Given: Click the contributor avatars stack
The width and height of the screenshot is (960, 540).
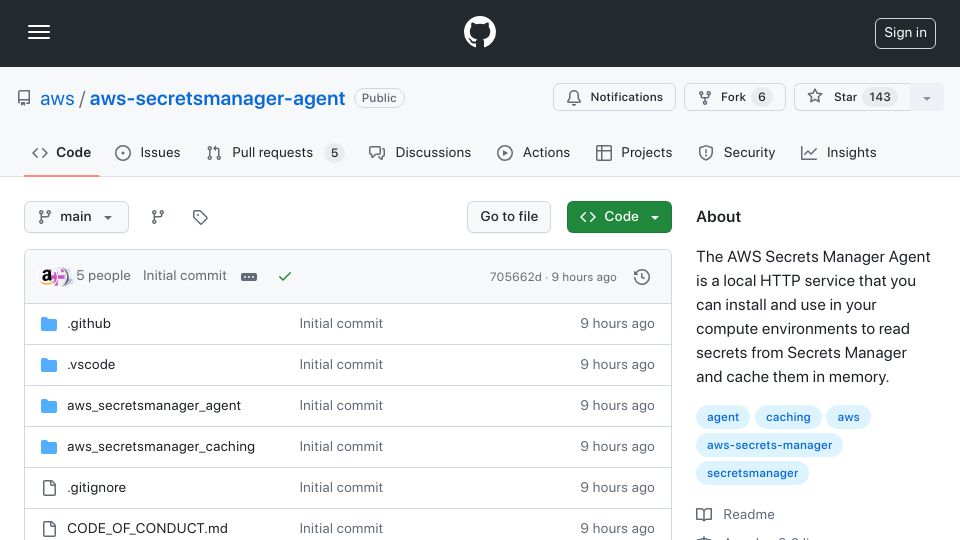Looking at the screenshot, I should tap(55, 277).
